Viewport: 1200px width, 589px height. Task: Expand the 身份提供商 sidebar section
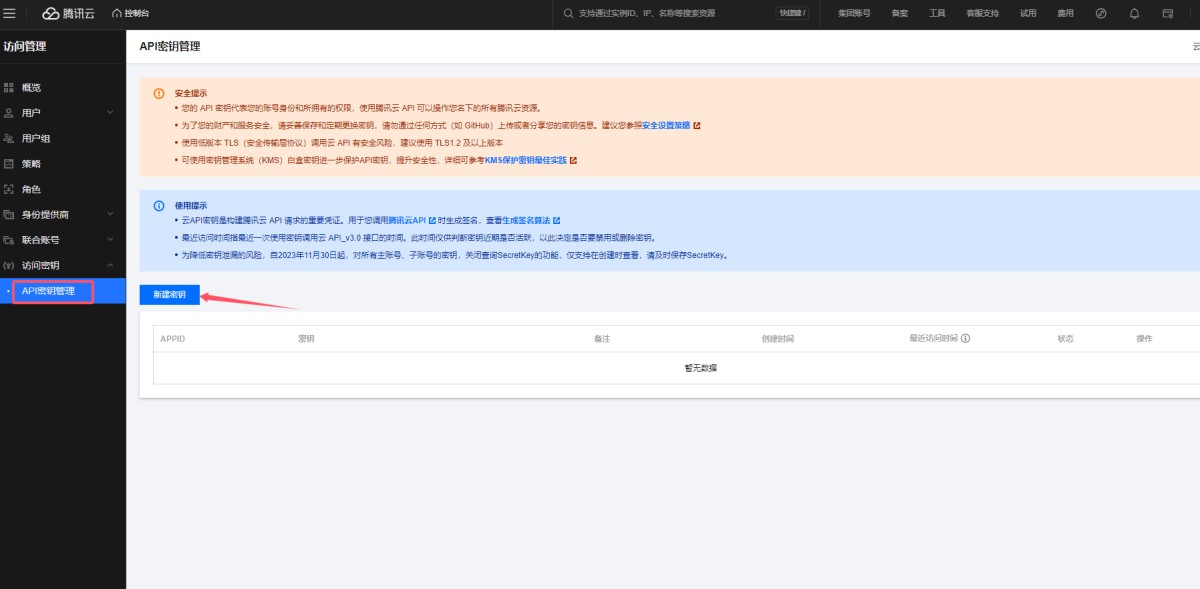click(110, 215)
